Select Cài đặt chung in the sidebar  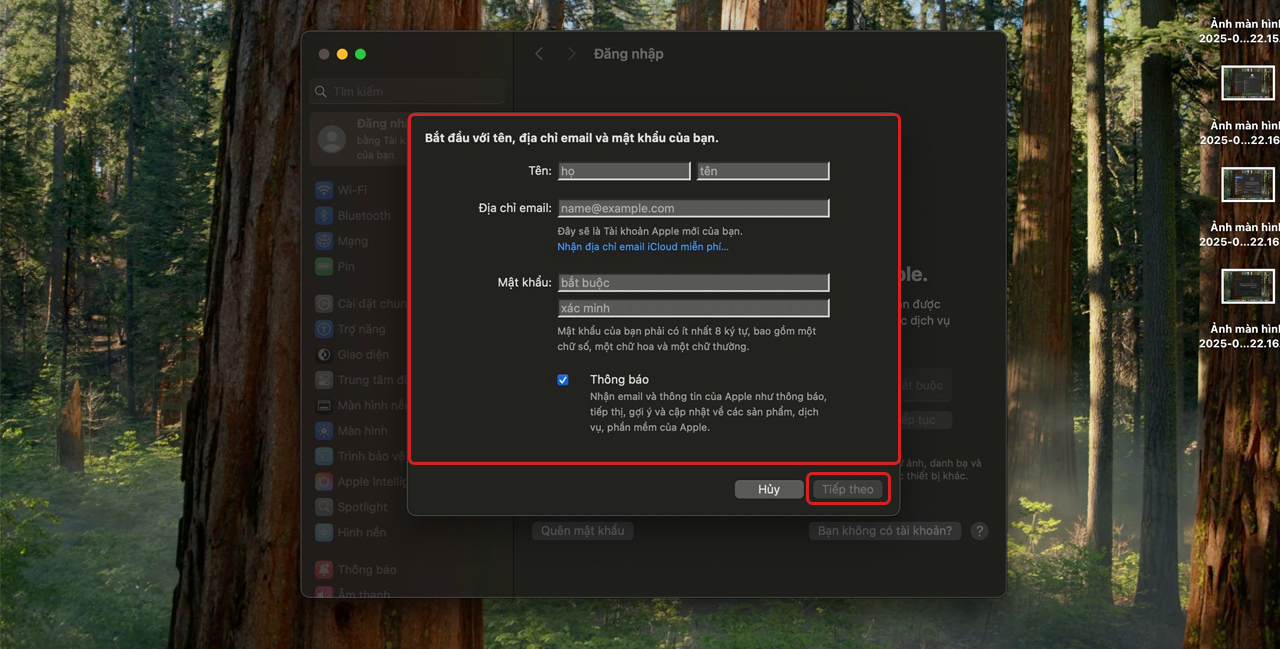[x=370, y=304]
